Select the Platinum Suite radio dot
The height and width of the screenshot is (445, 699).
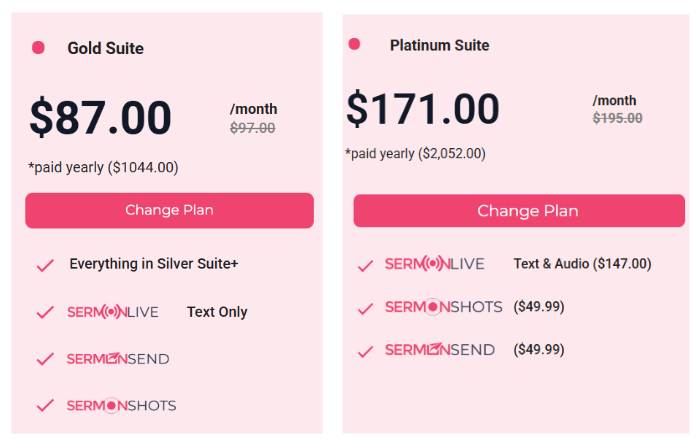(354, 44)
